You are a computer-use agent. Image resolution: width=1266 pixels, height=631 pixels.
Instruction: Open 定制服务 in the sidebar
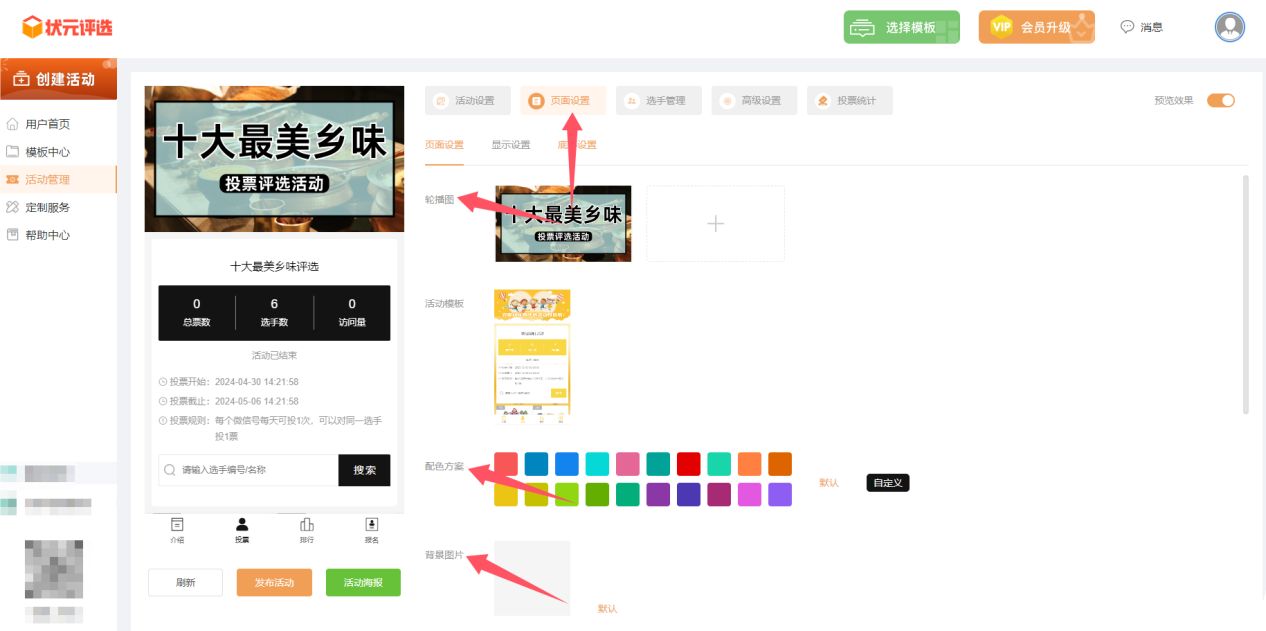pos(47,207)
